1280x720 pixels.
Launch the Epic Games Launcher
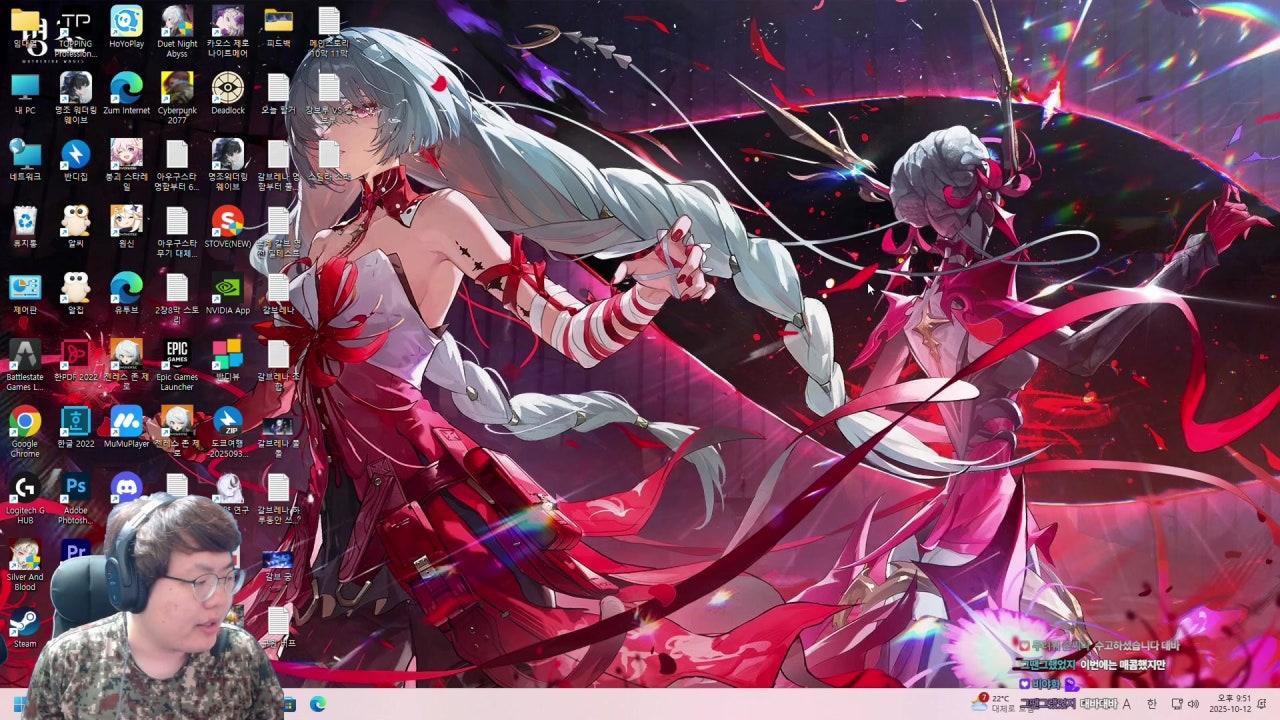coord(177,355)
